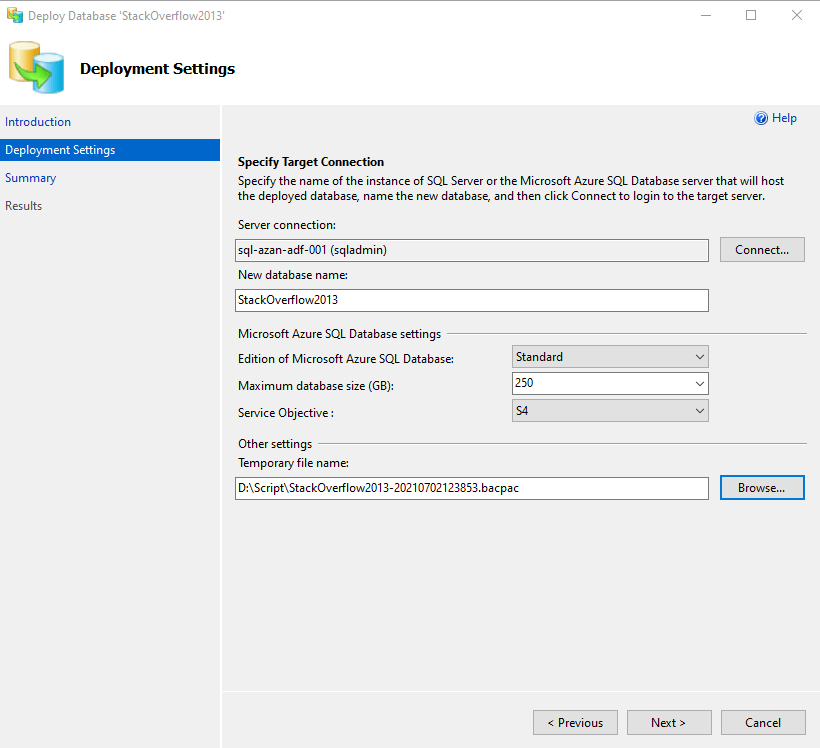Go to the Introduction wizard page

[x=38, y=122]
